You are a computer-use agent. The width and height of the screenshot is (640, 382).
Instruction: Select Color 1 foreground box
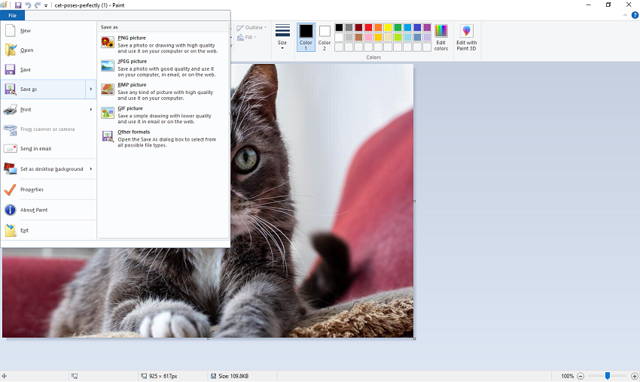pyautogui.click(x=306, y=37)
